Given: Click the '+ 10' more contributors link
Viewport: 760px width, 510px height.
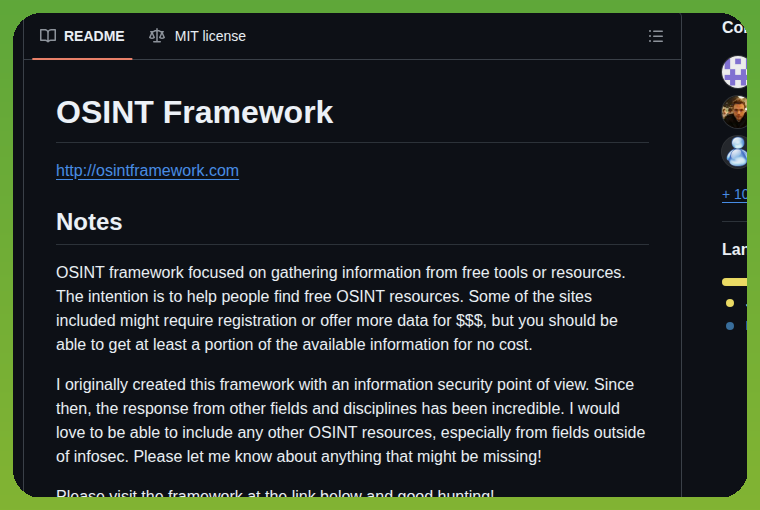Looking at the screenshot, I should tap(734, 194).
